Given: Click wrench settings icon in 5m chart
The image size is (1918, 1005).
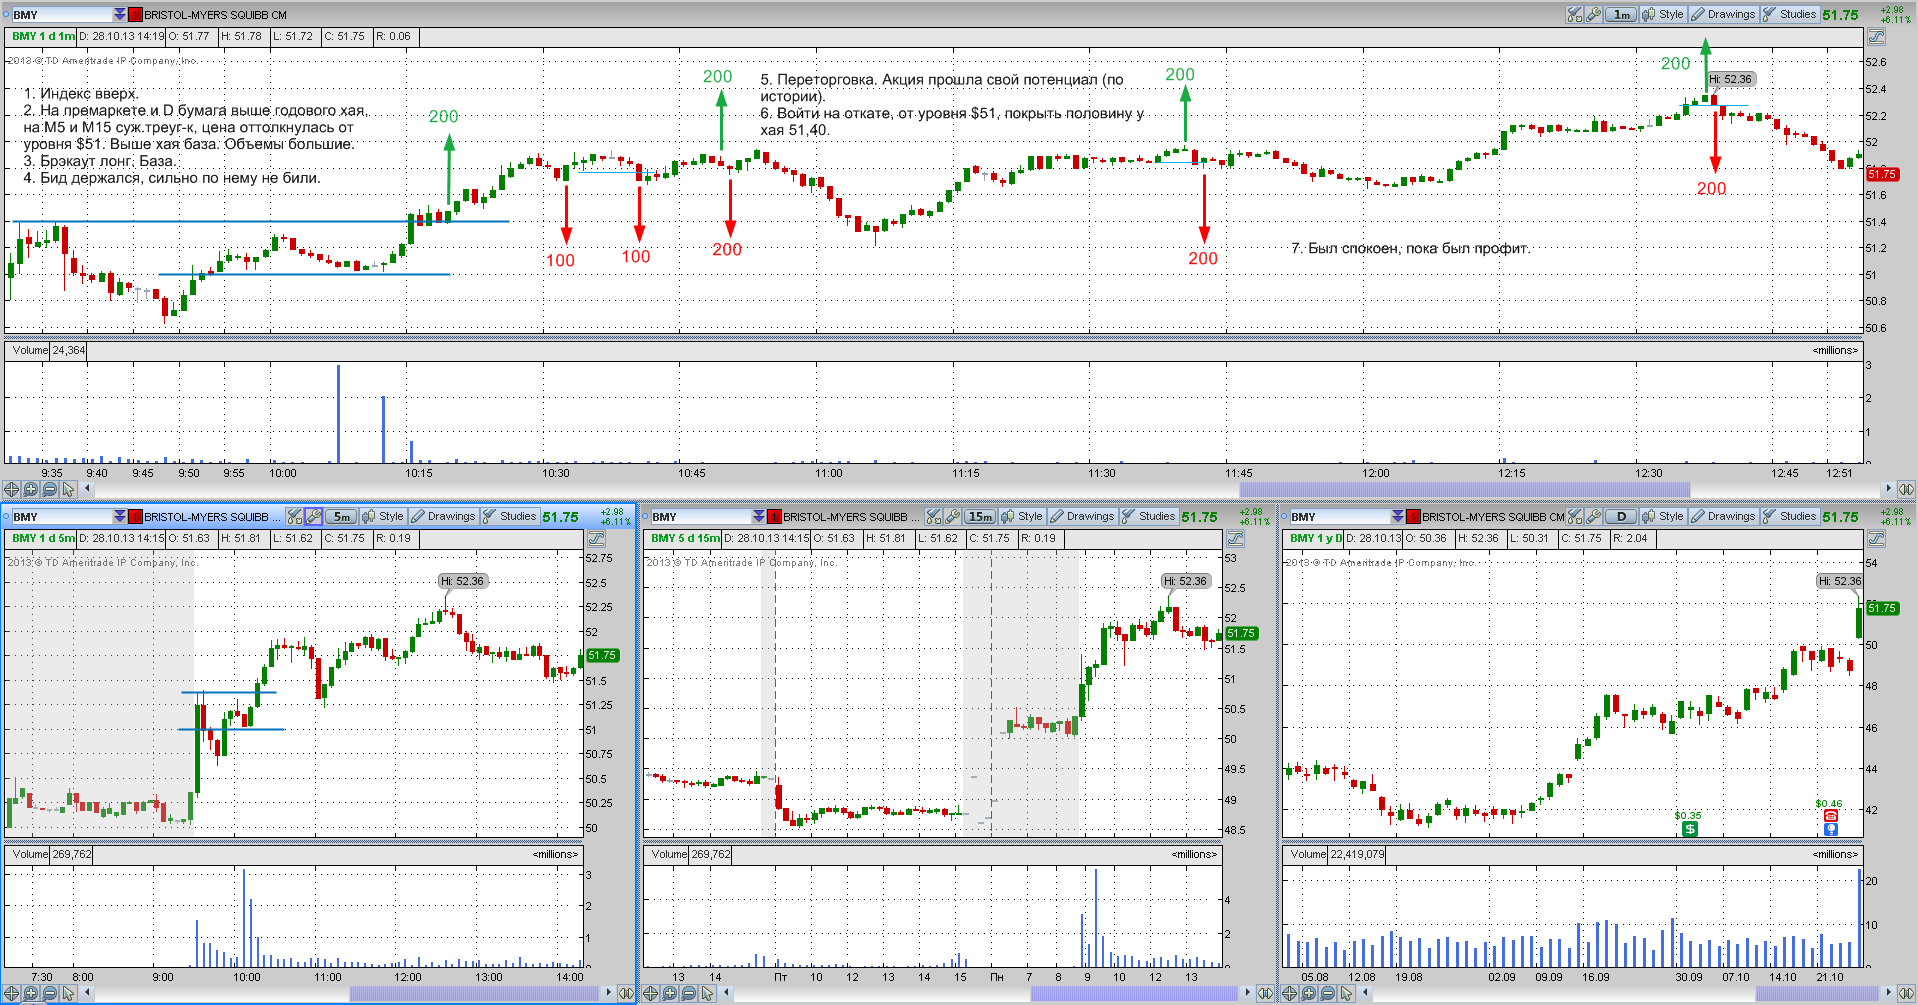Looking at the screenshot, I should tap(313, 516).
